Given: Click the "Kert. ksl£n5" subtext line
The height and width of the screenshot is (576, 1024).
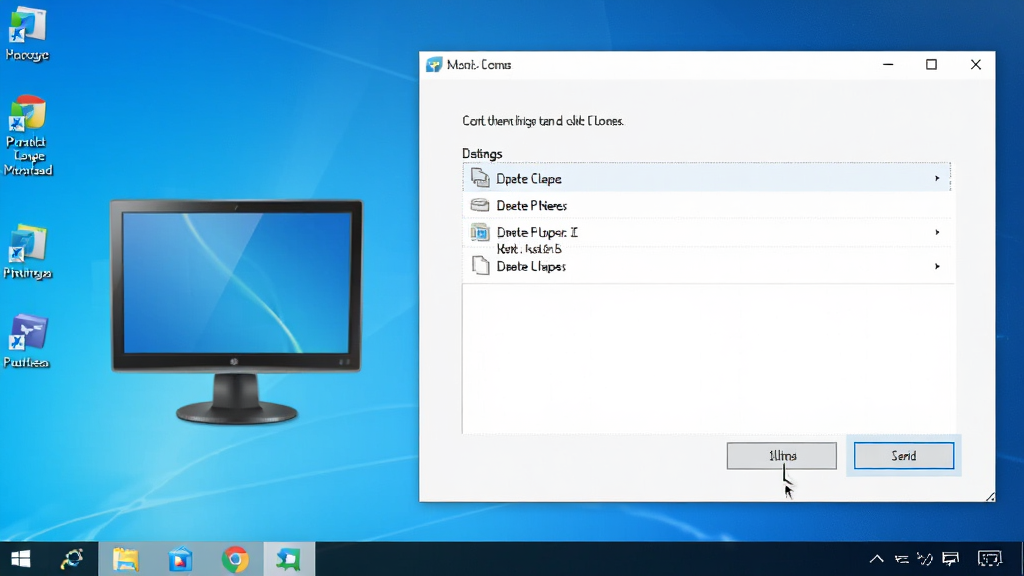Looking at the screenshot, I should (529, 249).
